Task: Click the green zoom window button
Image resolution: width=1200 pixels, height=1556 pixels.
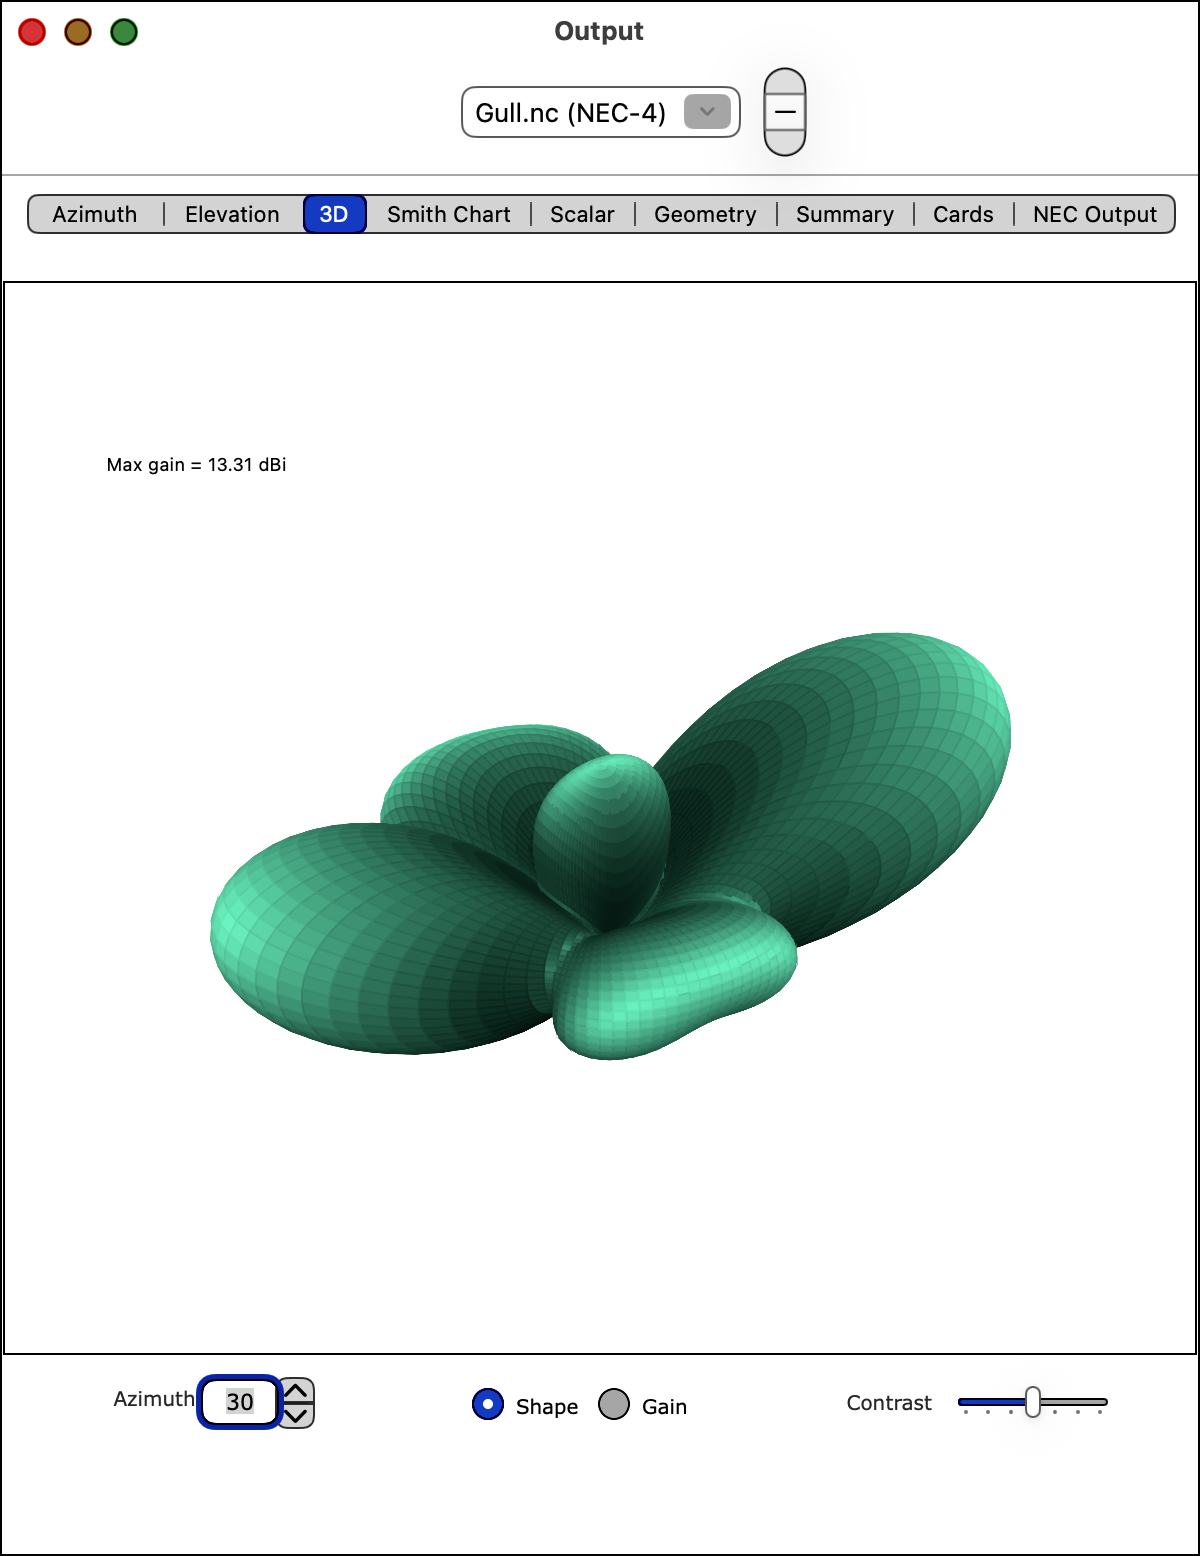Action: coord(122,31)
